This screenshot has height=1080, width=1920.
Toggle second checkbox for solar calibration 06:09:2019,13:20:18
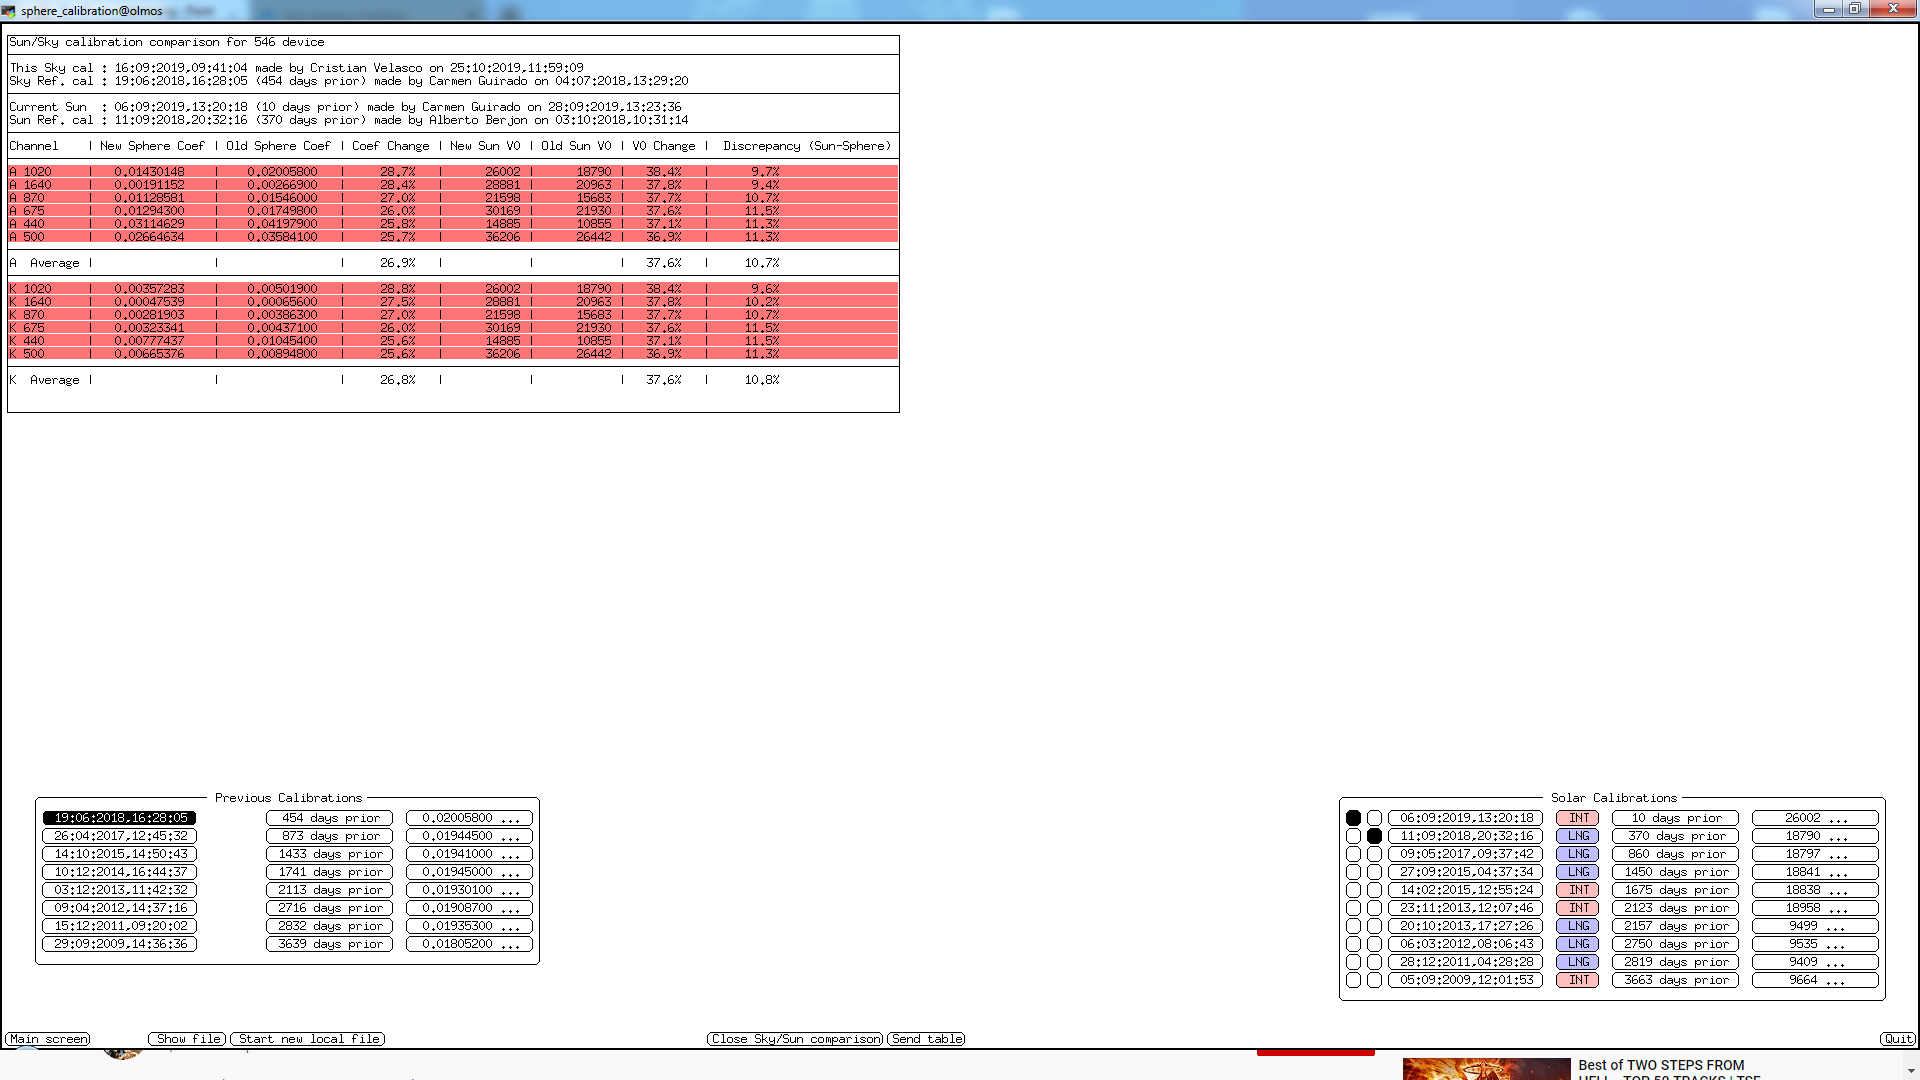1374,818
